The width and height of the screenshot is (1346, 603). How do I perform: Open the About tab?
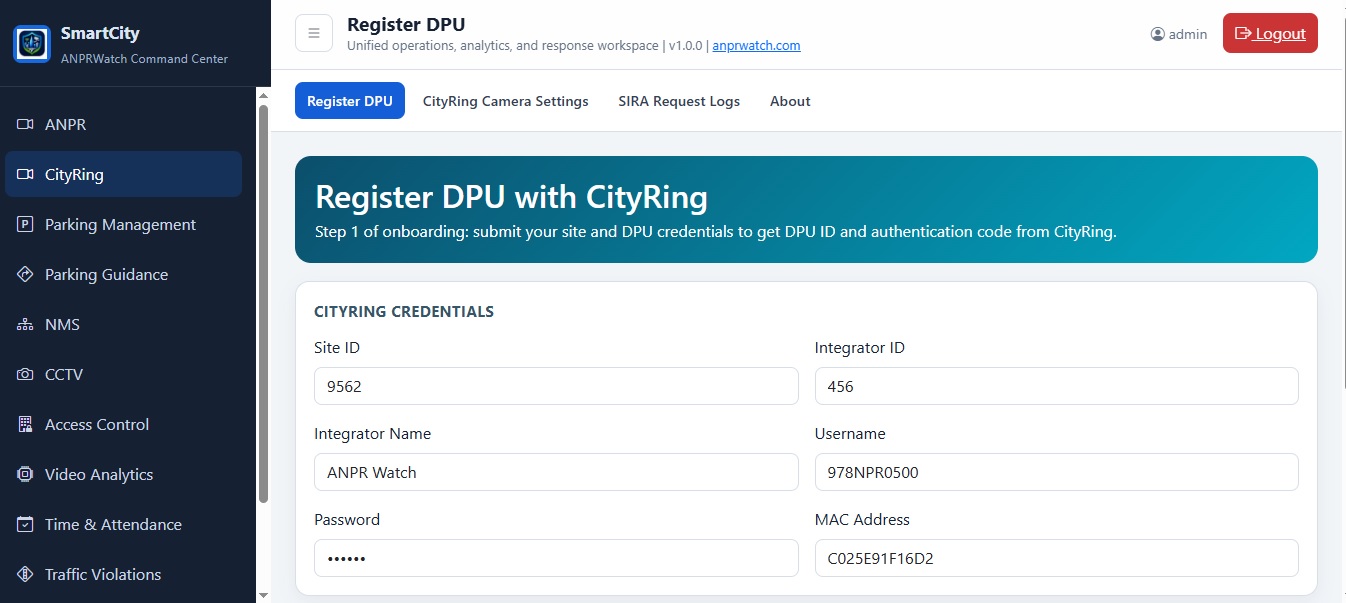click(x=790, y=101)
